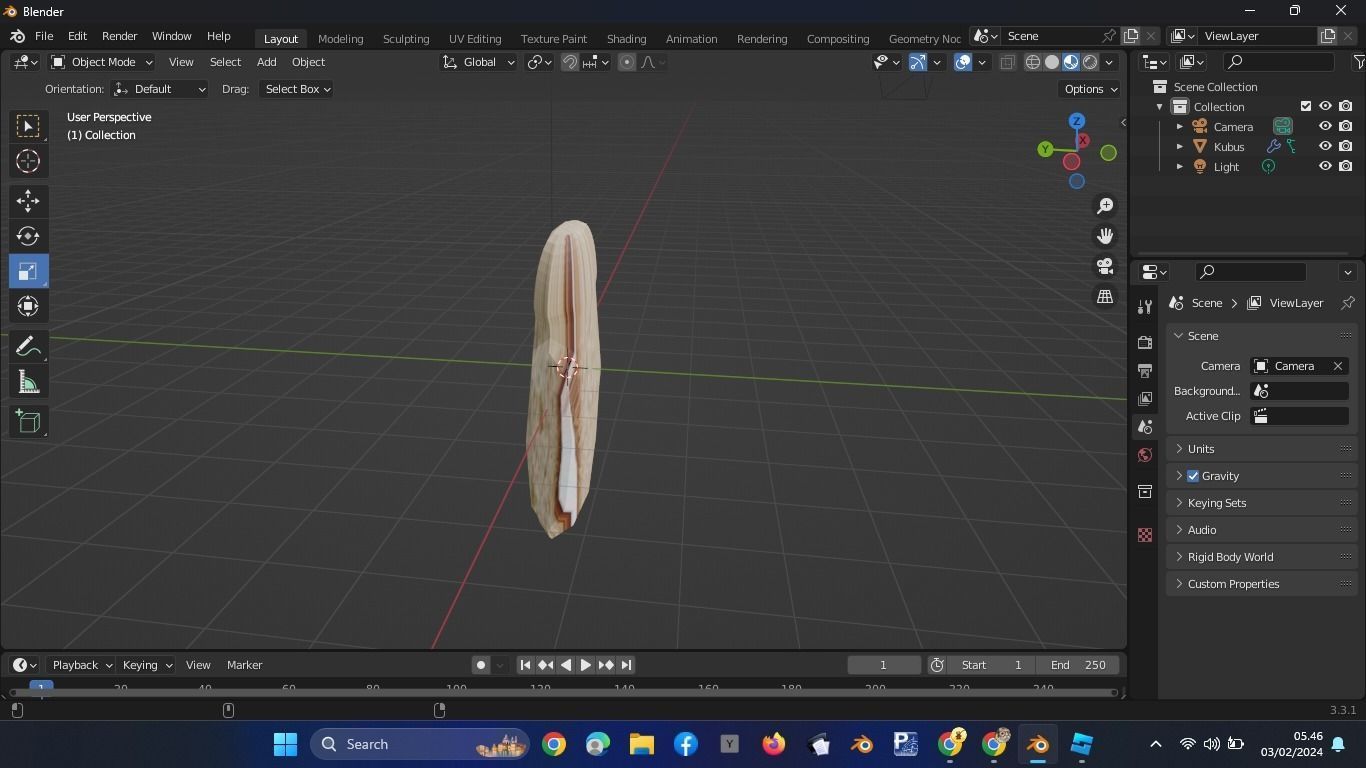Image resolution: width=1366 pixels, height=768 pixels.
Task: Open the Texture properties tab
Action: [x=1145, y=535]
